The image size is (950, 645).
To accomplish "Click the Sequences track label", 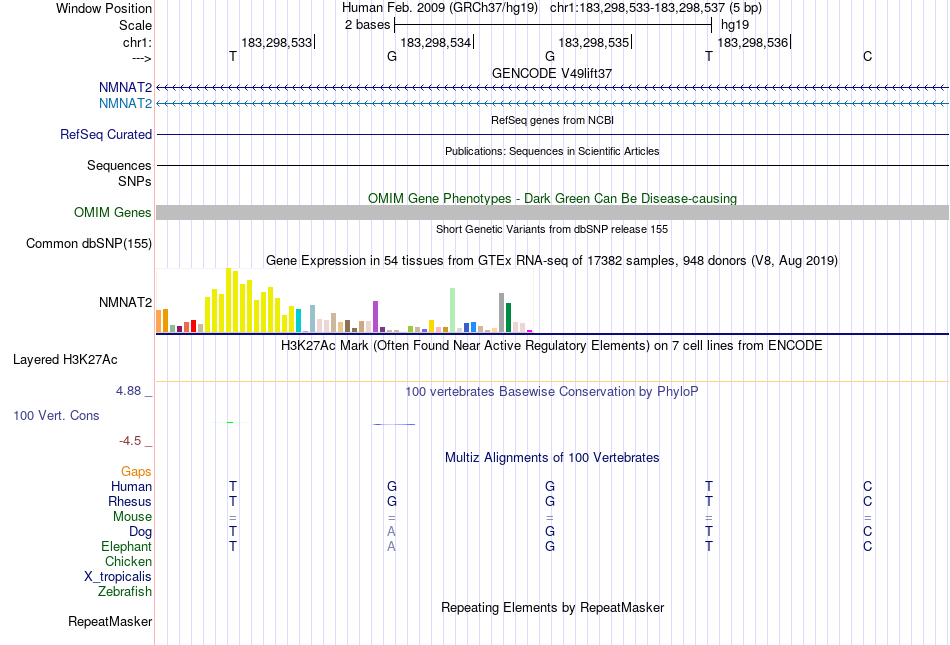I will click(x=119, y=165).
